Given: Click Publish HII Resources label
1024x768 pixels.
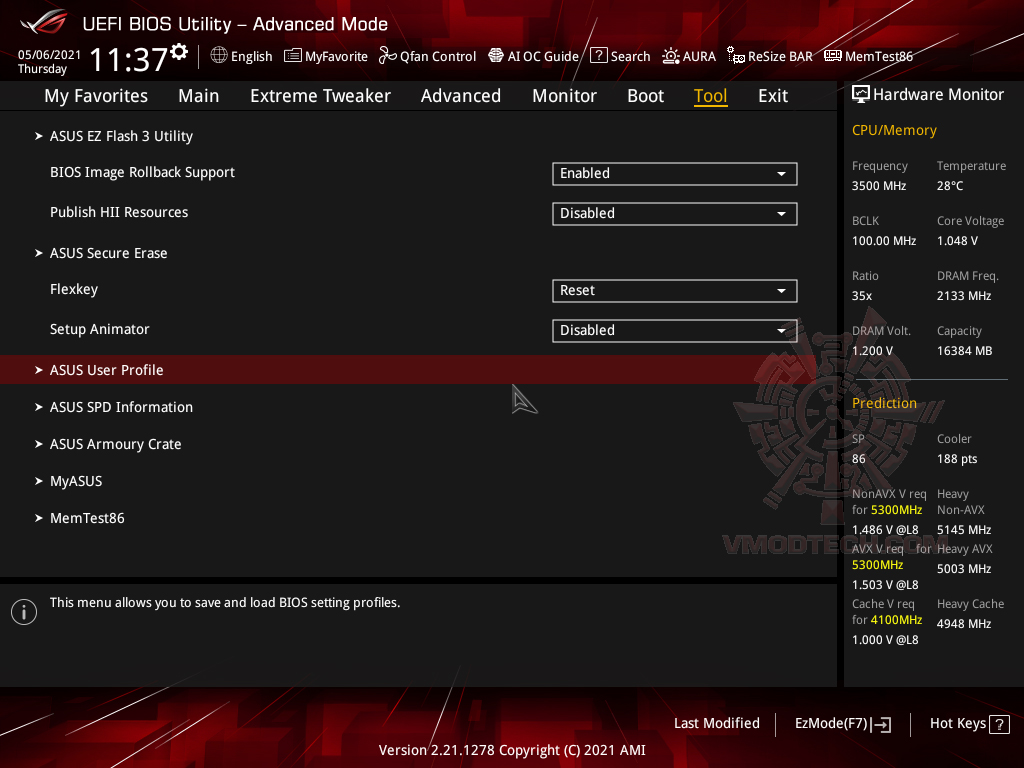Looking at the screenshot, I should click(119, 212).
